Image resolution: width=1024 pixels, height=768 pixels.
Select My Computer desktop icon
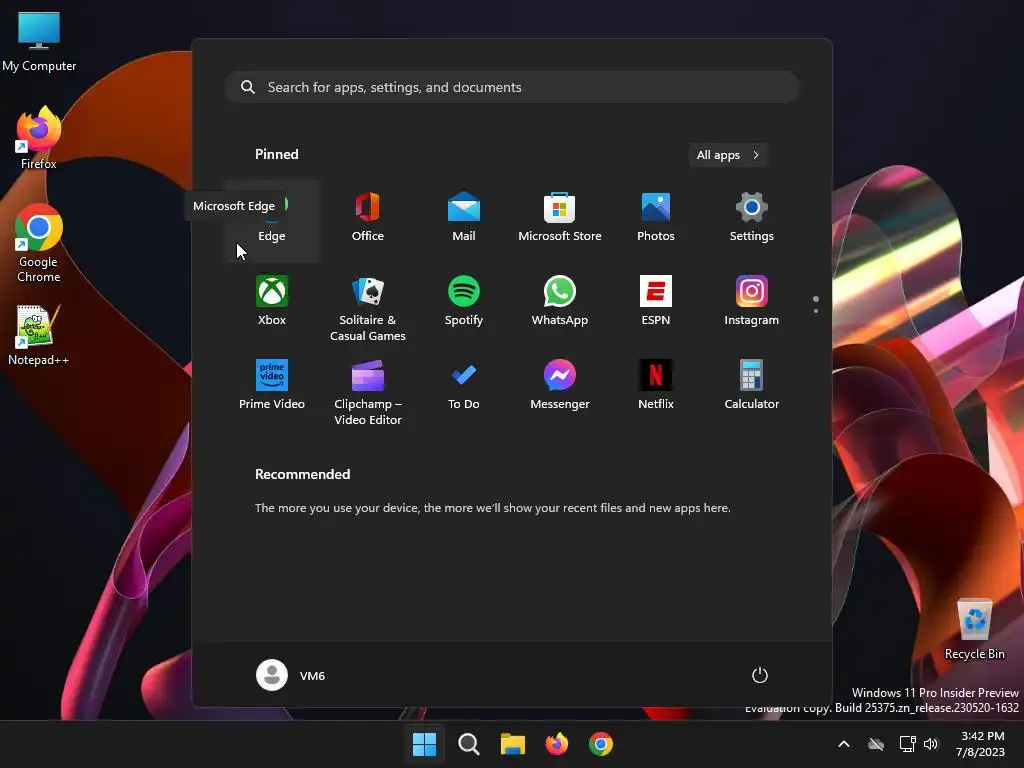(39, 40)
